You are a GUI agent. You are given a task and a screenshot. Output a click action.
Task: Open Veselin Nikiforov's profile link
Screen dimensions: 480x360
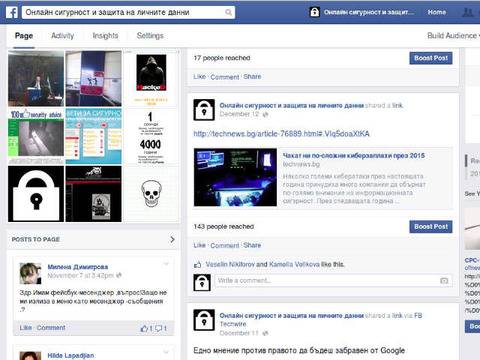(x=230, y=265)
